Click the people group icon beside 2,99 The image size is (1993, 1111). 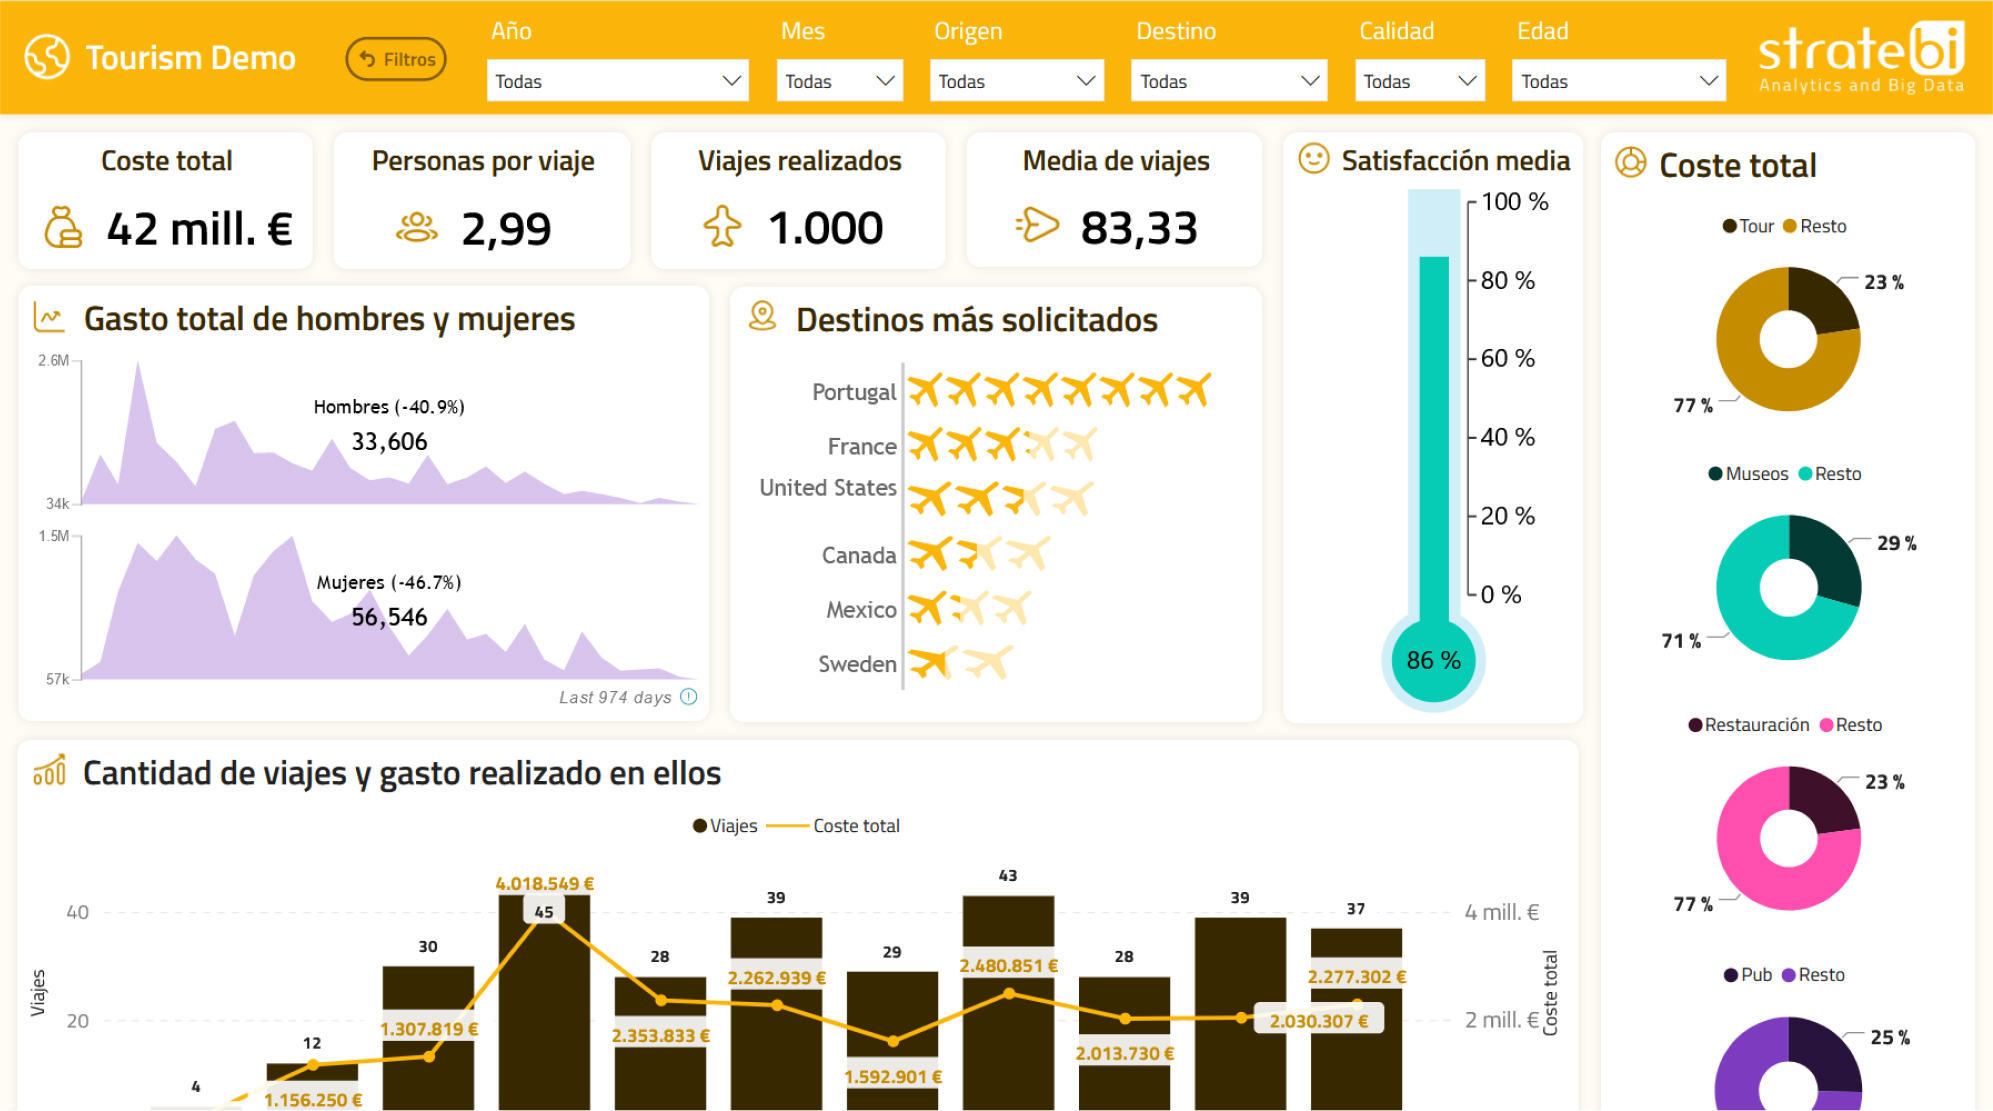point(417,228)
